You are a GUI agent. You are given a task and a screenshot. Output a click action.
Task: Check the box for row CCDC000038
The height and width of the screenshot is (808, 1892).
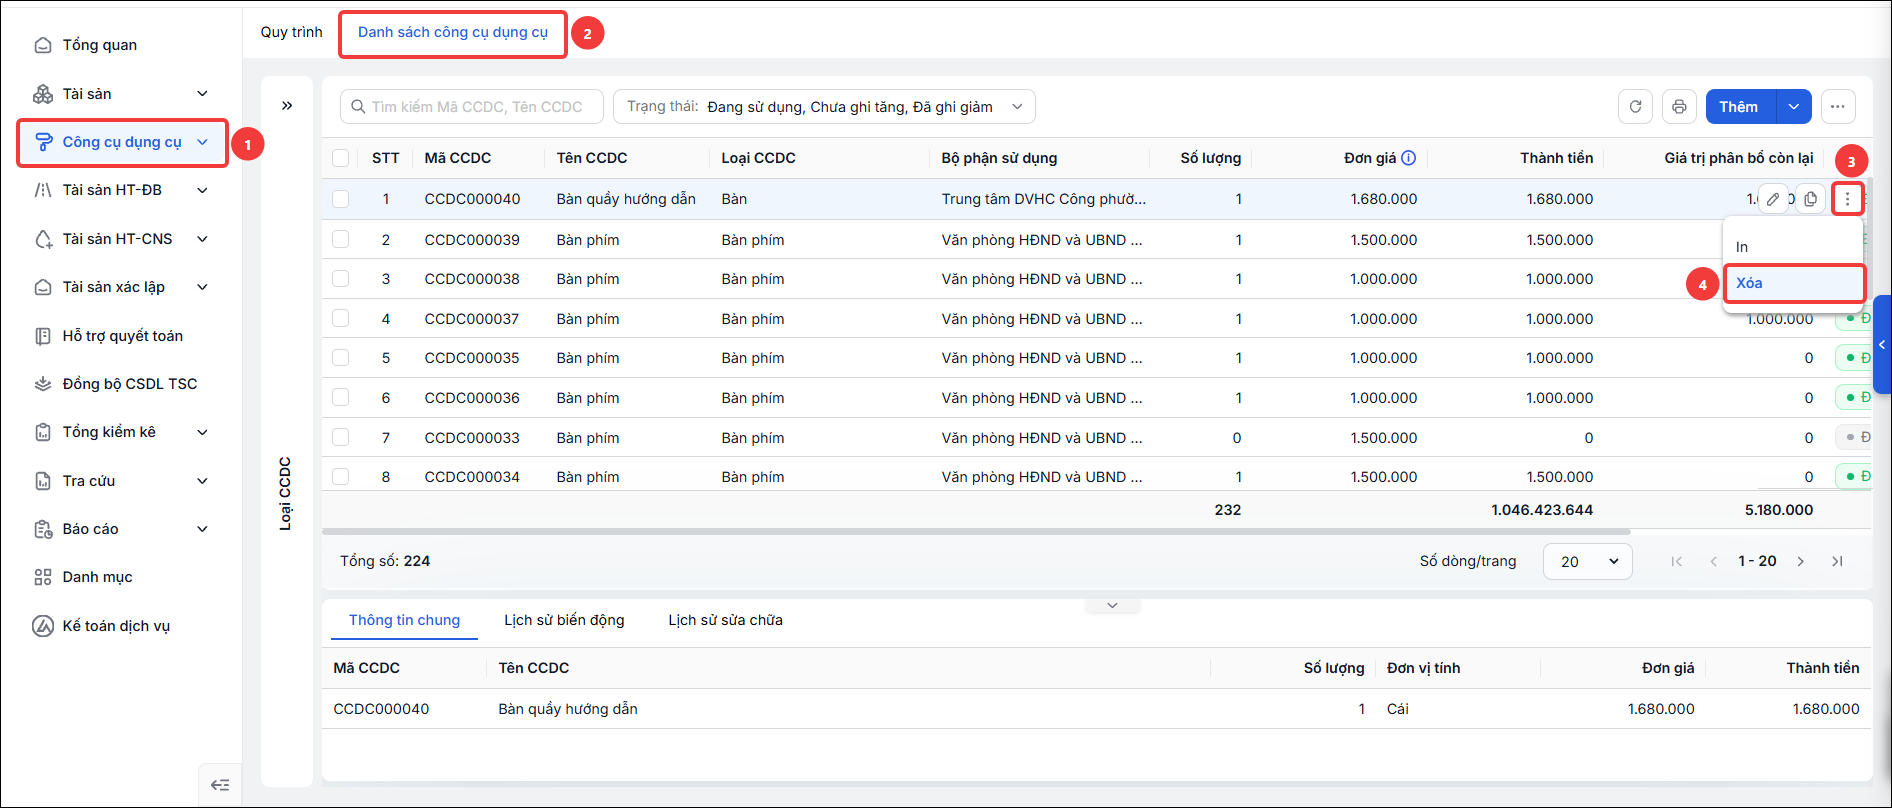point(341,279)
